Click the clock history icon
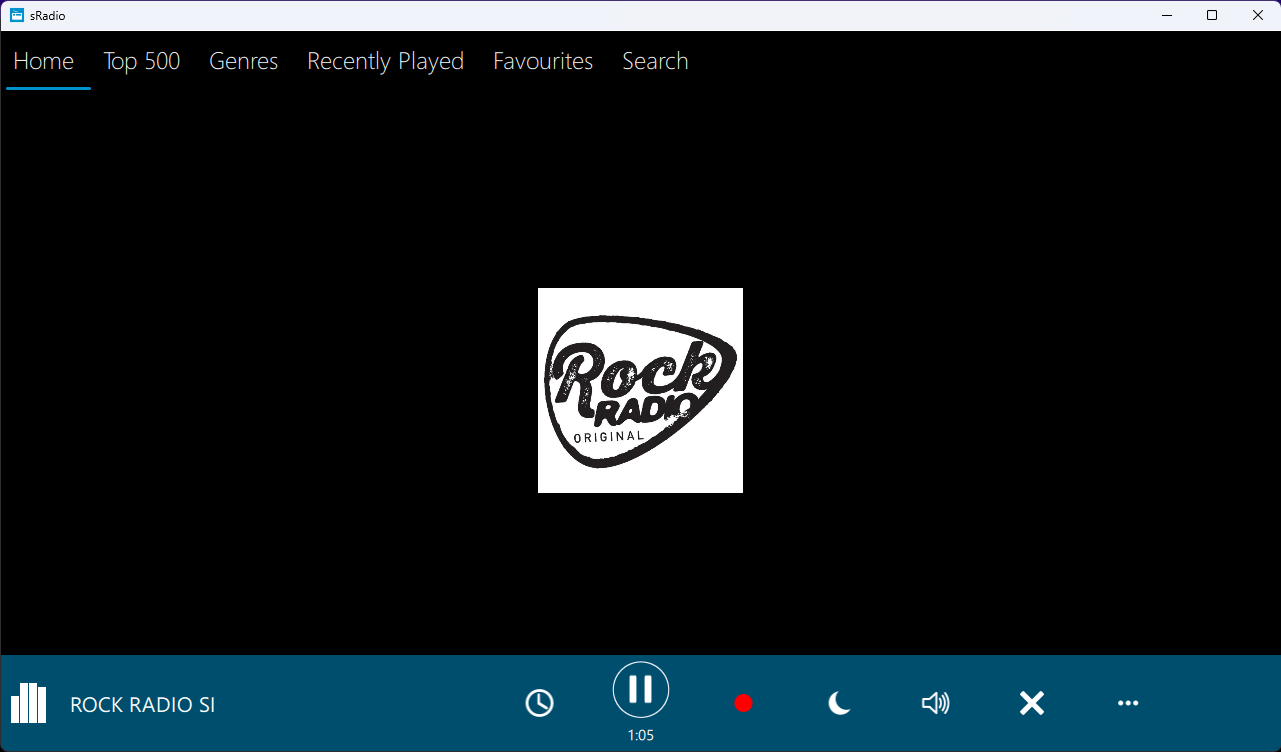This screenshot has height=753, width=1281. tap(539, 704)
